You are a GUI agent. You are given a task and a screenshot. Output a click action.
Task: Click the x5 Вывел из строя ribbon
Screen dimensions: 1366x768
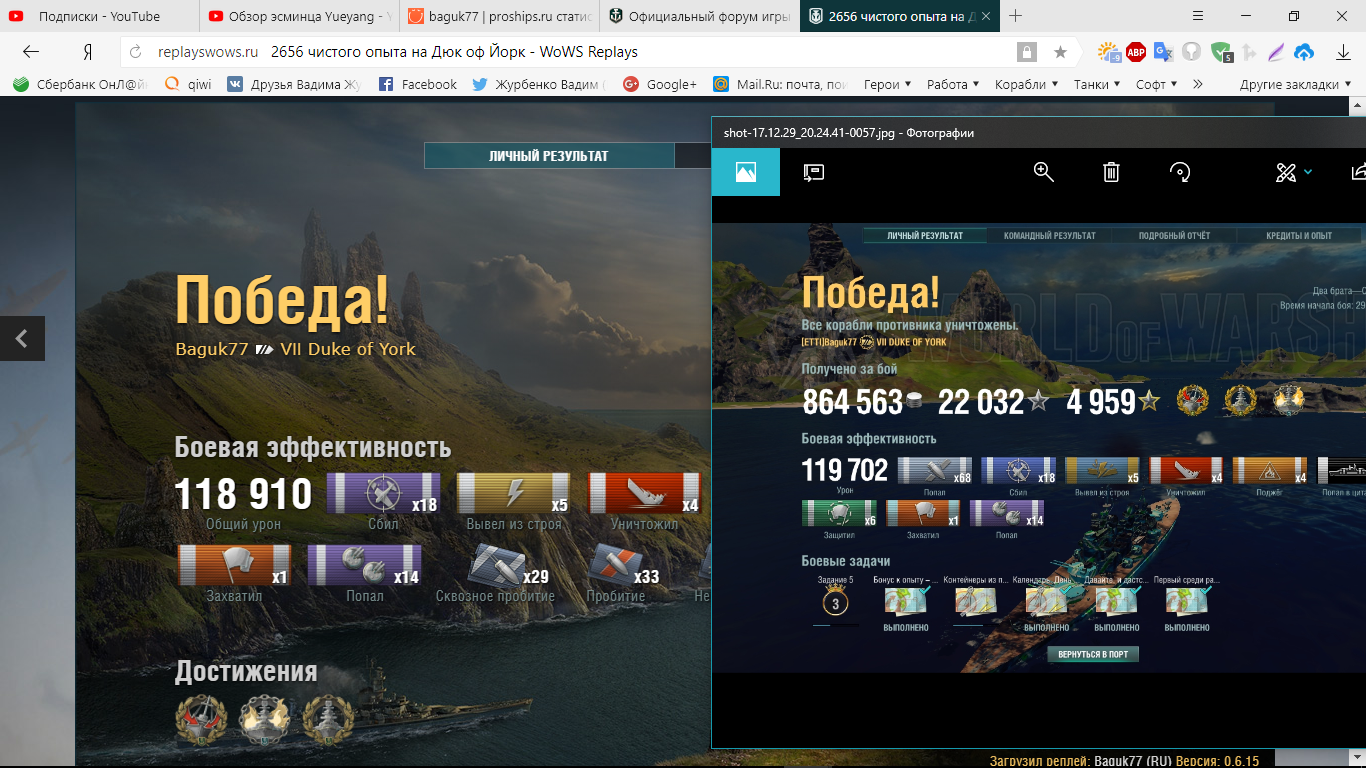pos(514,493)
